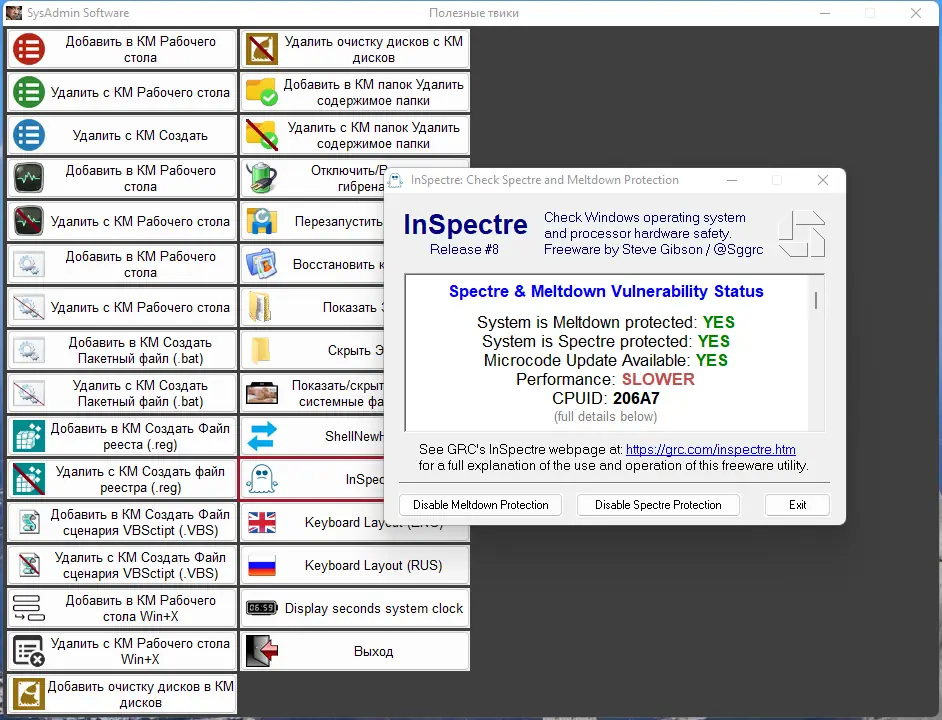
Task: Click Disable Meltdown Protection button
Action: [481, 505]
